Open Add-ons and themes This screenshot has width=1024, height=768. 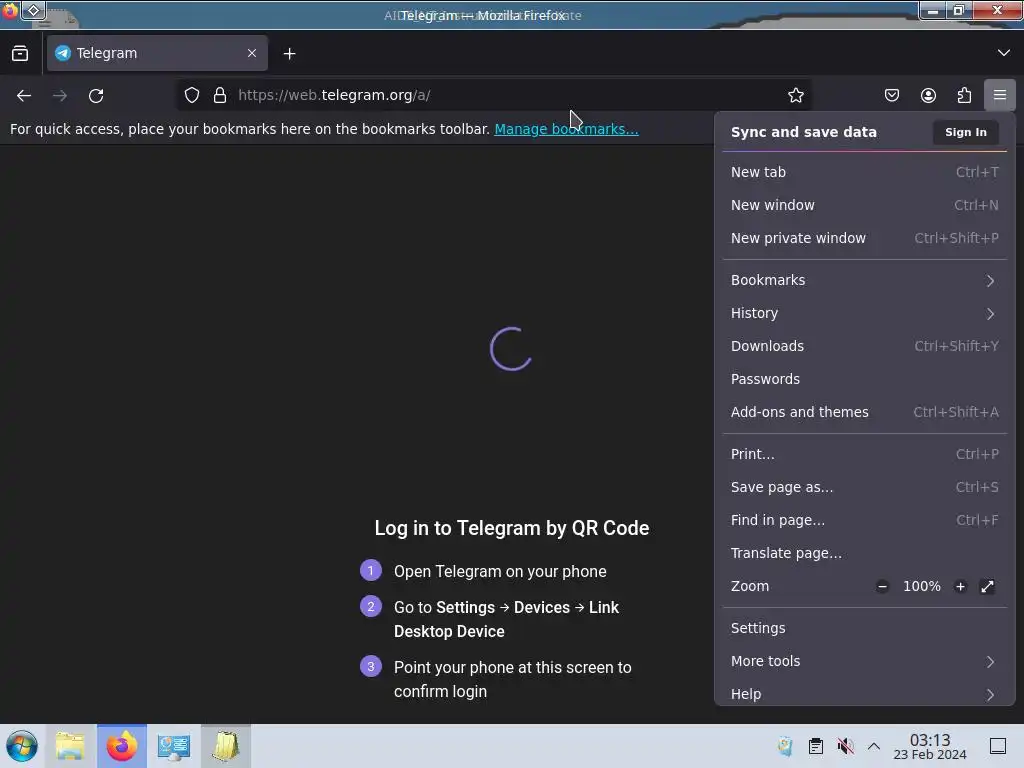click(865, 412)
